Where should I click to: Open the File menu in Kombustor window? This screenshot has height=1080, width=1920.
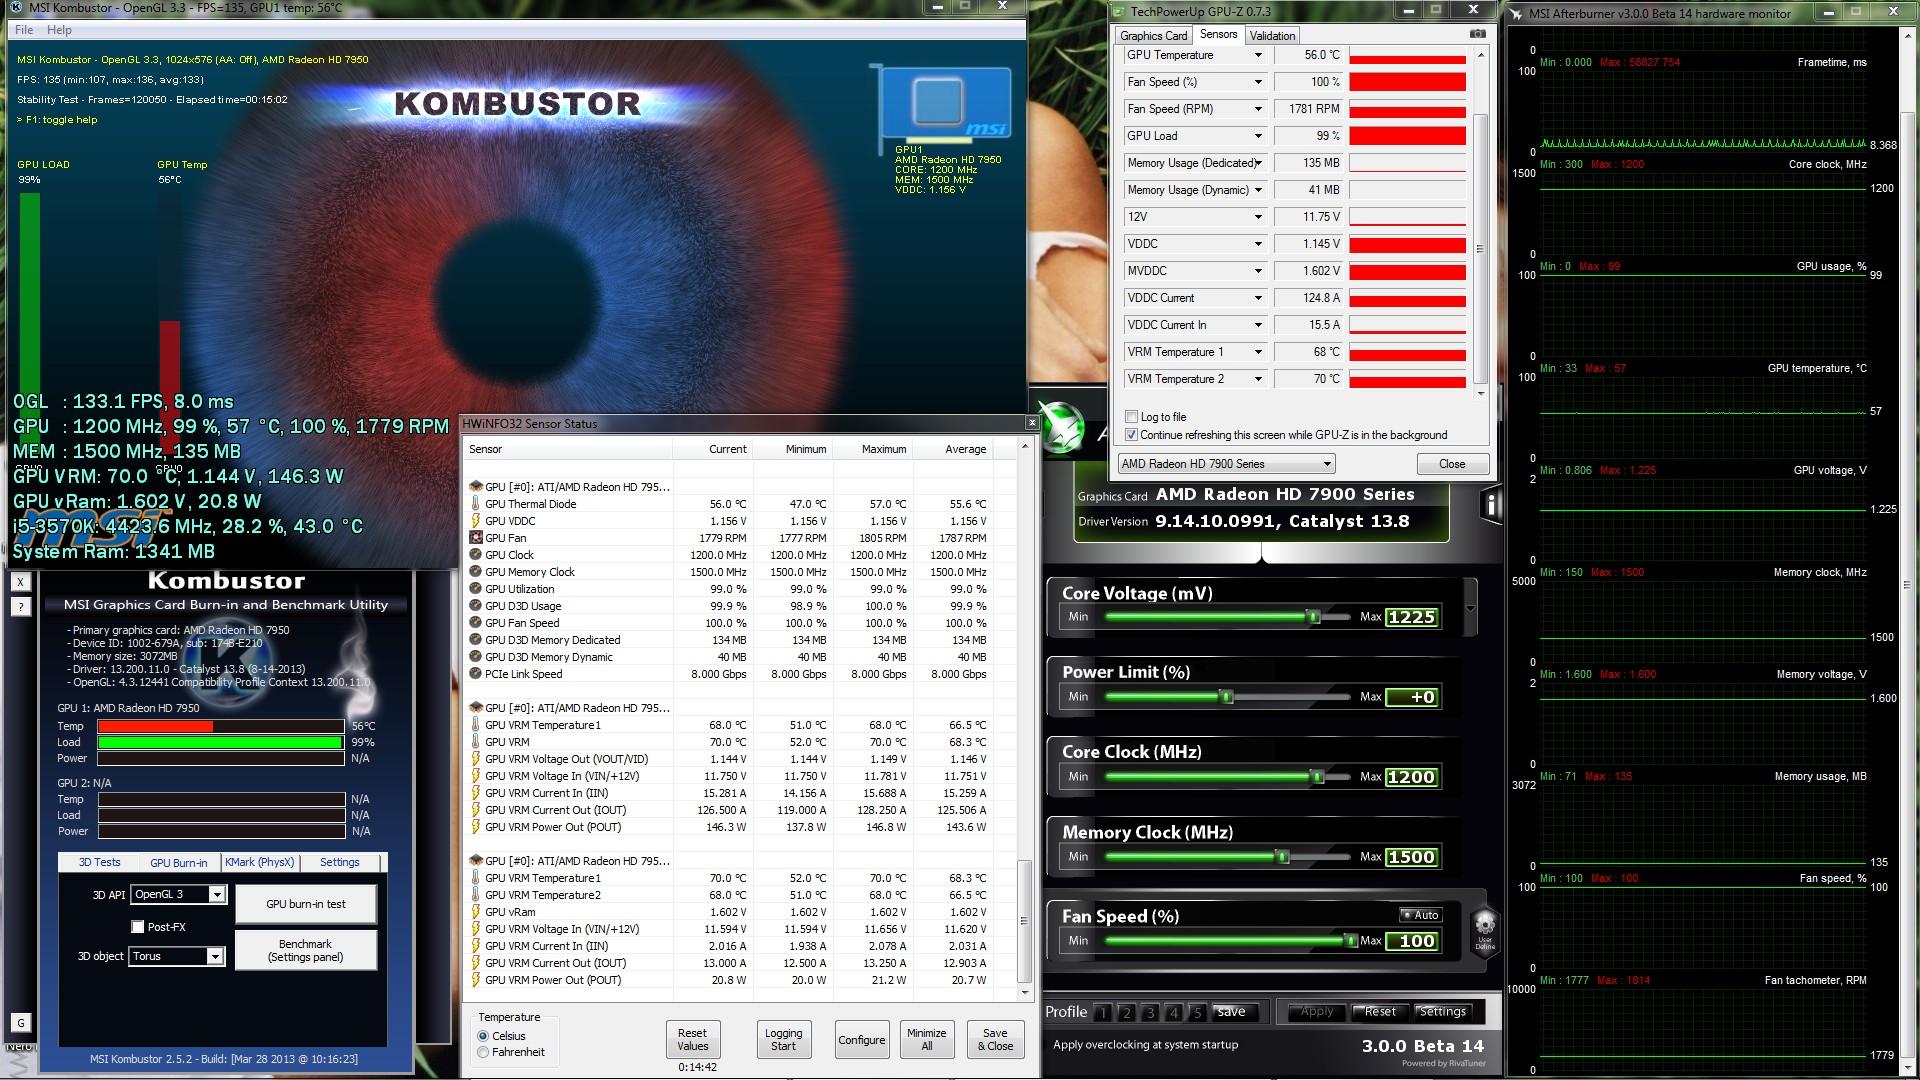(24, 30)
